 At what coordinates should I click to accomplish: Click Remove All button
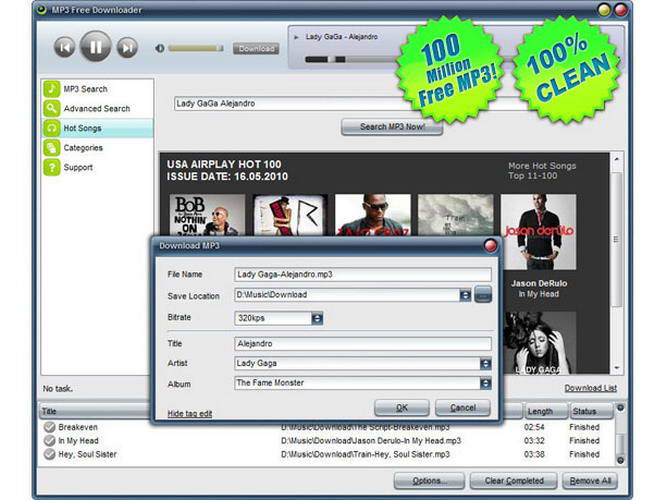590,481
